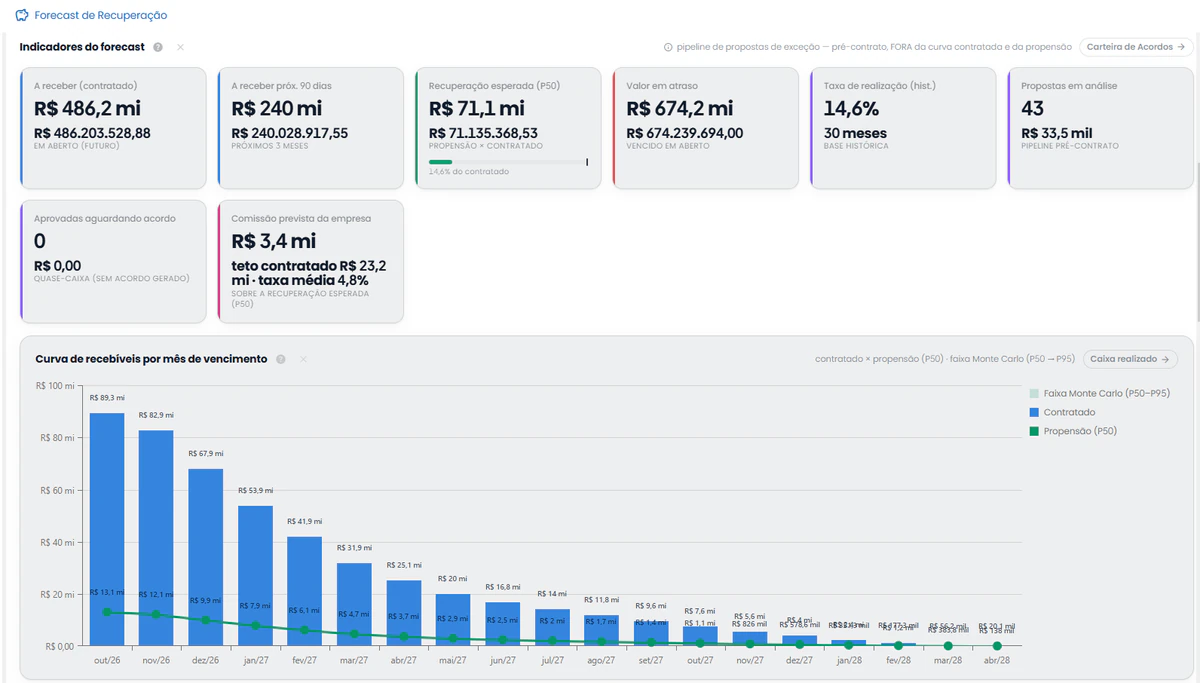Click the out/26 contratado bar
Screen dimensions: 1200x683
[x=107, y=529]
